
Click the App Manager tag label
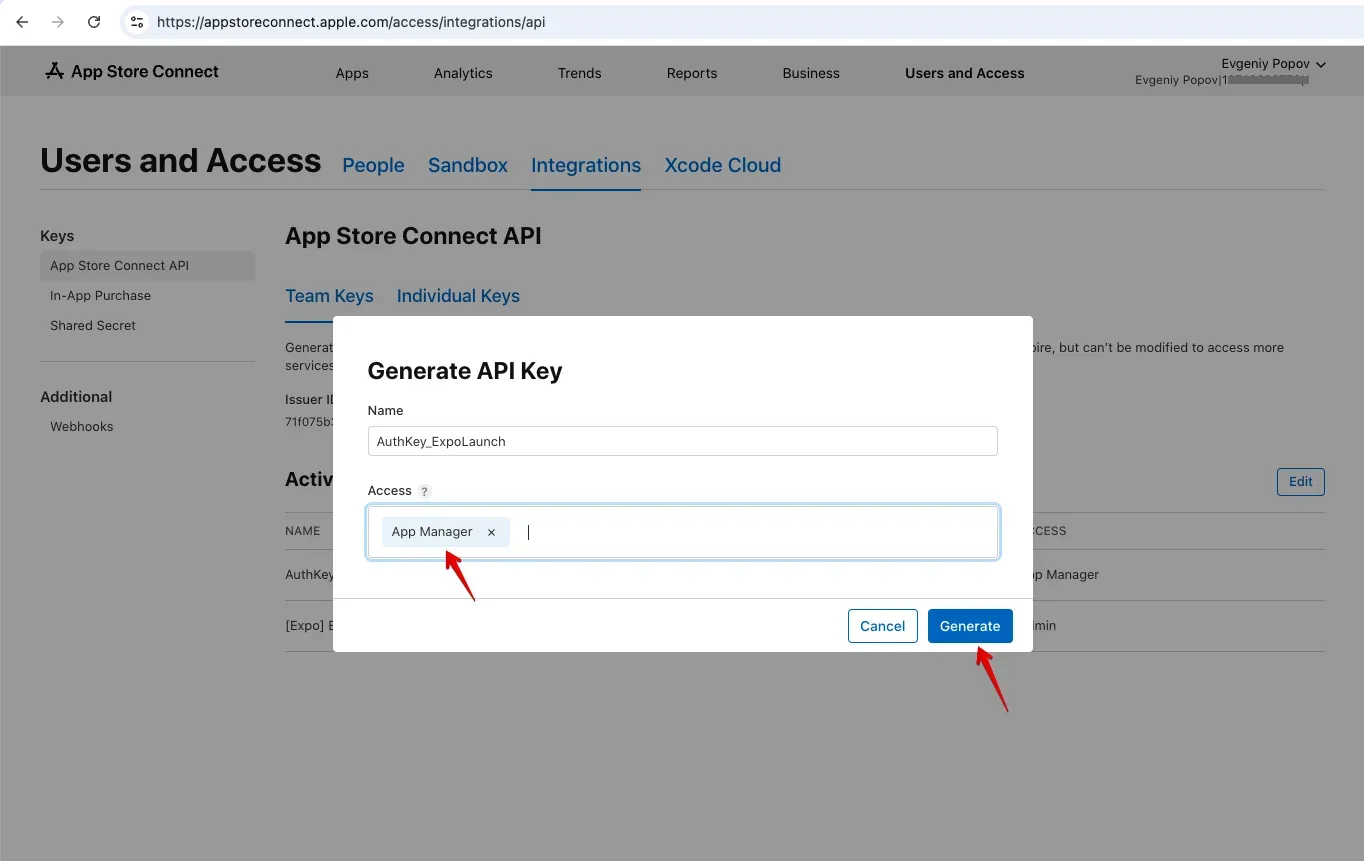click(432, 532)
